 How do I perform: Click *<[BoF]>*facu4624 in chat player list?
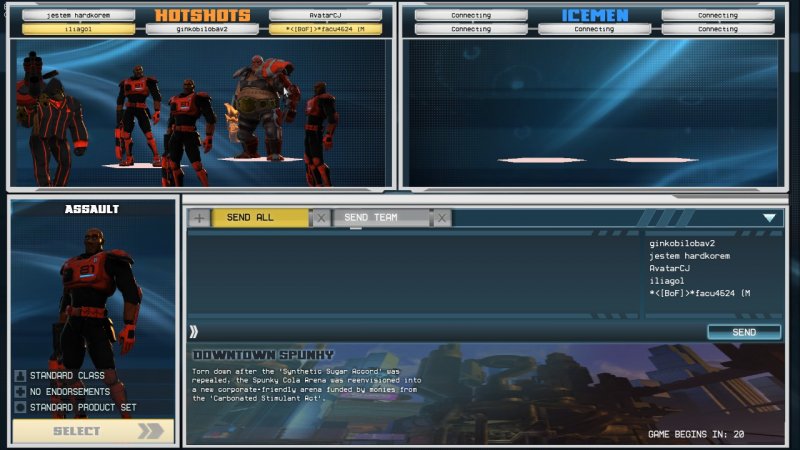pos(699,293)
